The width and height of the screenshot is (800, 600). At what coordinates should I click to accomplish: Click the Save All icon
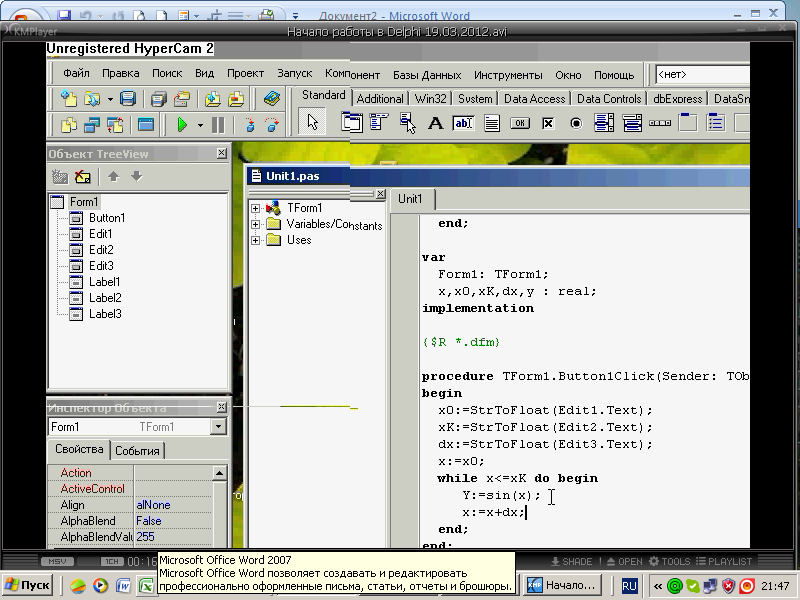159,98
